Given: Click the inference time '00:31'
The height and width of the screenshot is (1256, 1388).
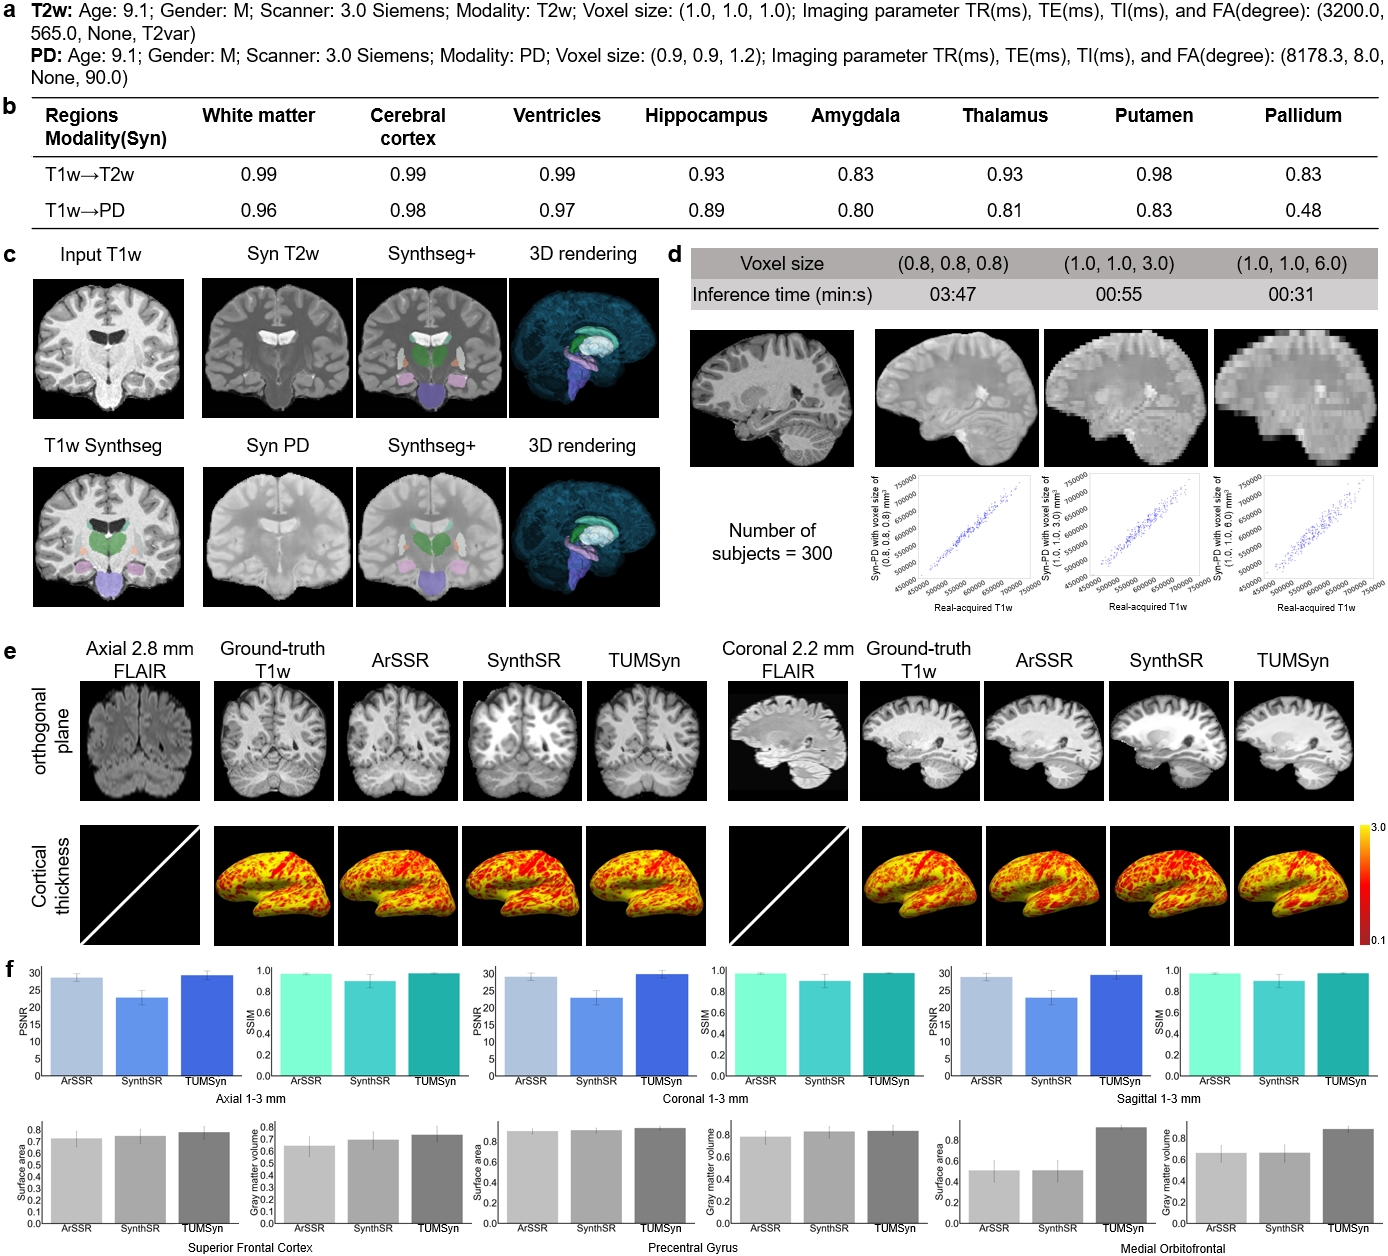Looking at the screenshot, I should 1291,295.
